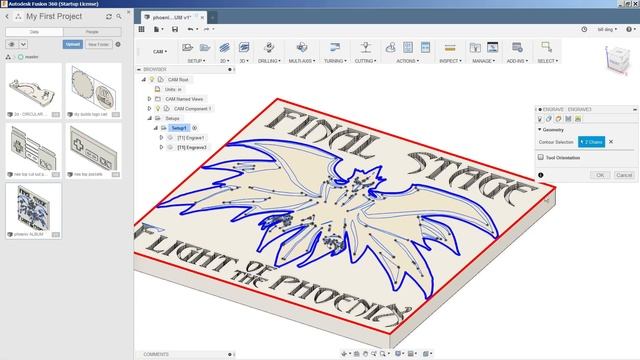Click the New Setup icon in toolbar
This screenshot has height=360, width=640.
click(187, 48)
